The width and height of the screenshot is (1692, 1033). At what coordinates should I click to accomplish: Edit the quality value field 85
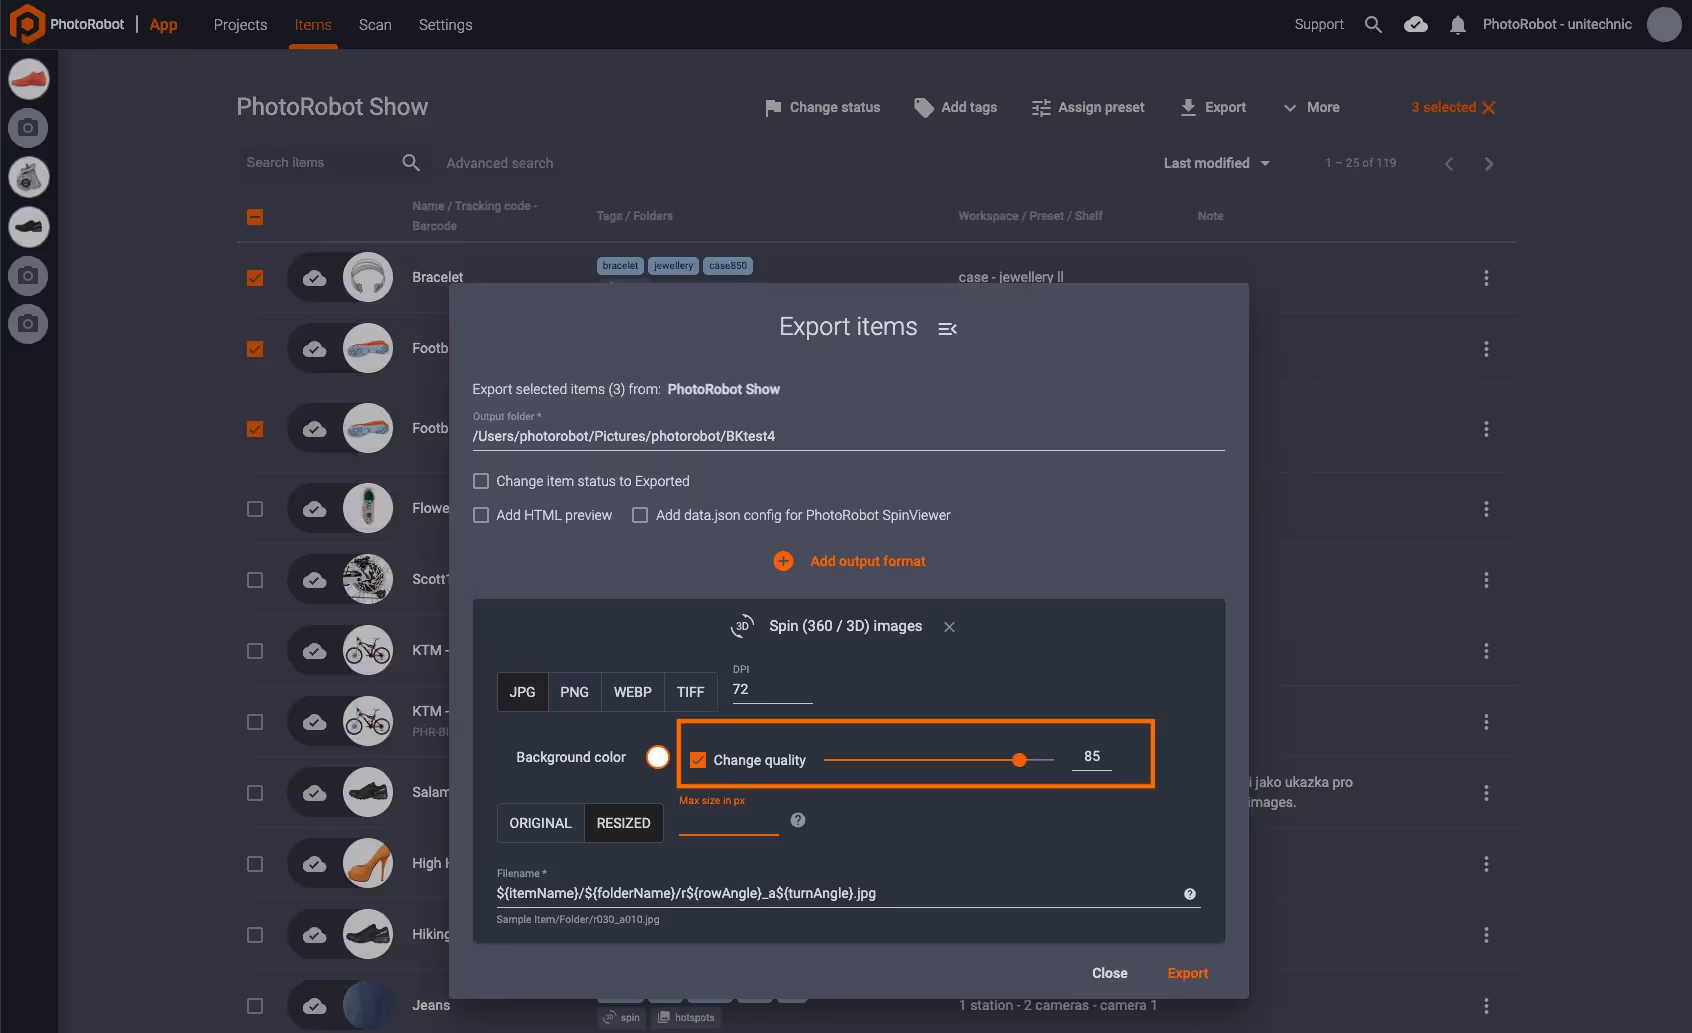pos(1091,757)
